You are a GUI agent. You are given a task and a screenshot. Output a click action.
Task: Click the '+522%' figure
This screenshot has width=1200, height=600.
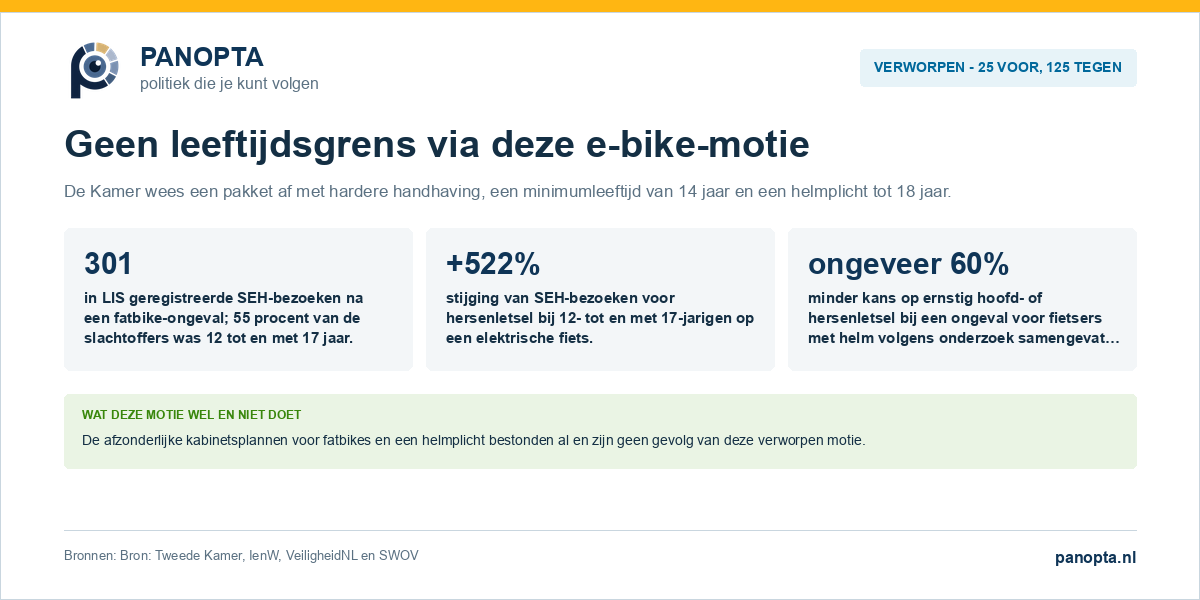point(493,264)
